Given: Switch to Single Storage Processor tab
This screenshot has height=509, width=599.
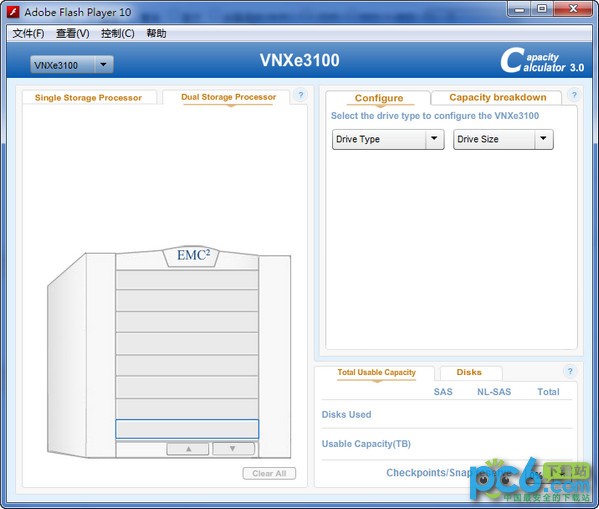Looking at the screenshot, I should tap(88, 97).
